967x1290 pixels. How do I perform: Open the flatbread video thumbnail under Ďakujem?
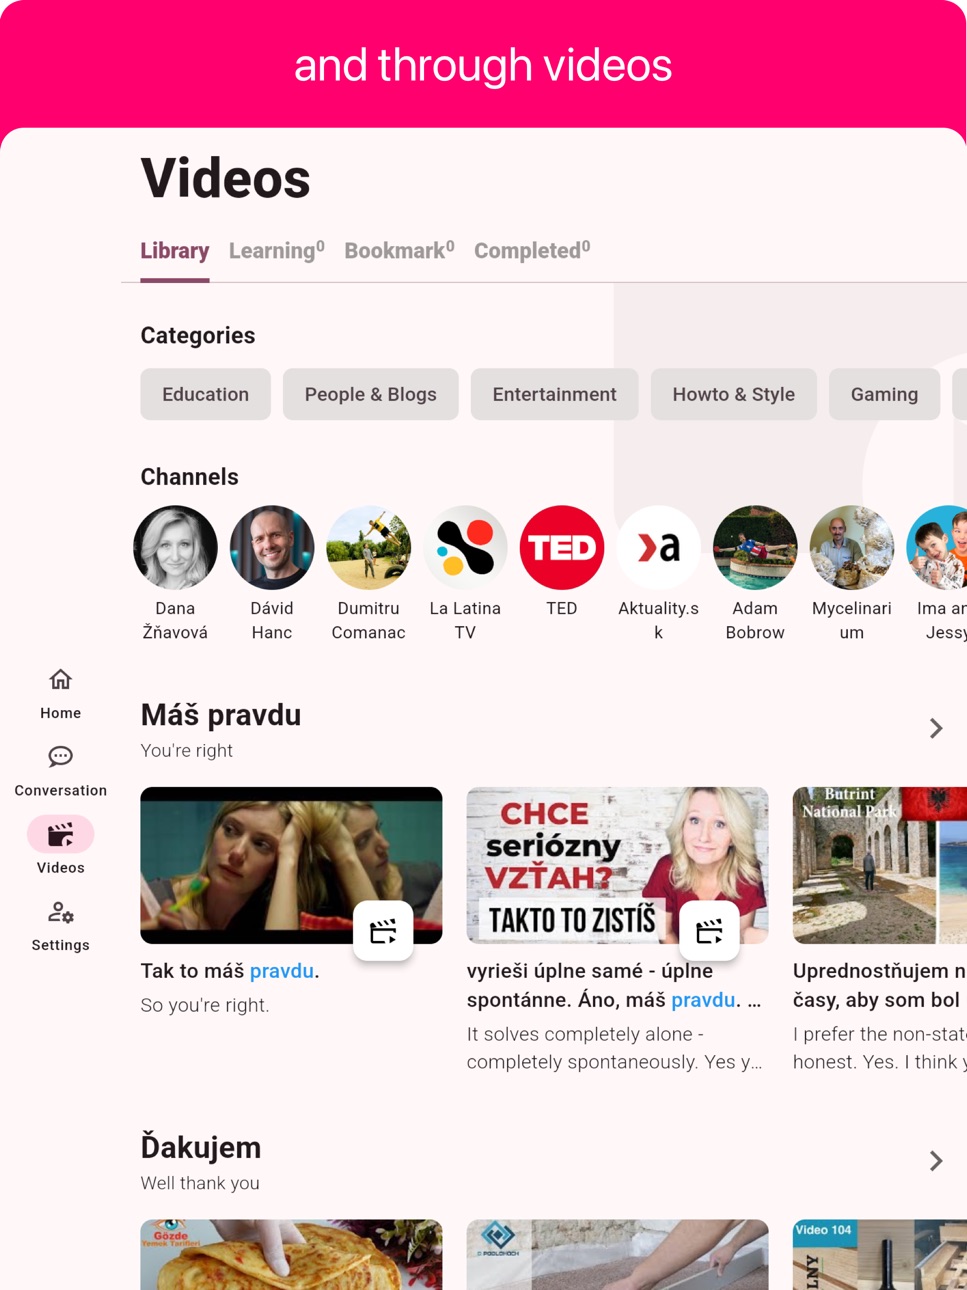click(x=291, y=1254)
